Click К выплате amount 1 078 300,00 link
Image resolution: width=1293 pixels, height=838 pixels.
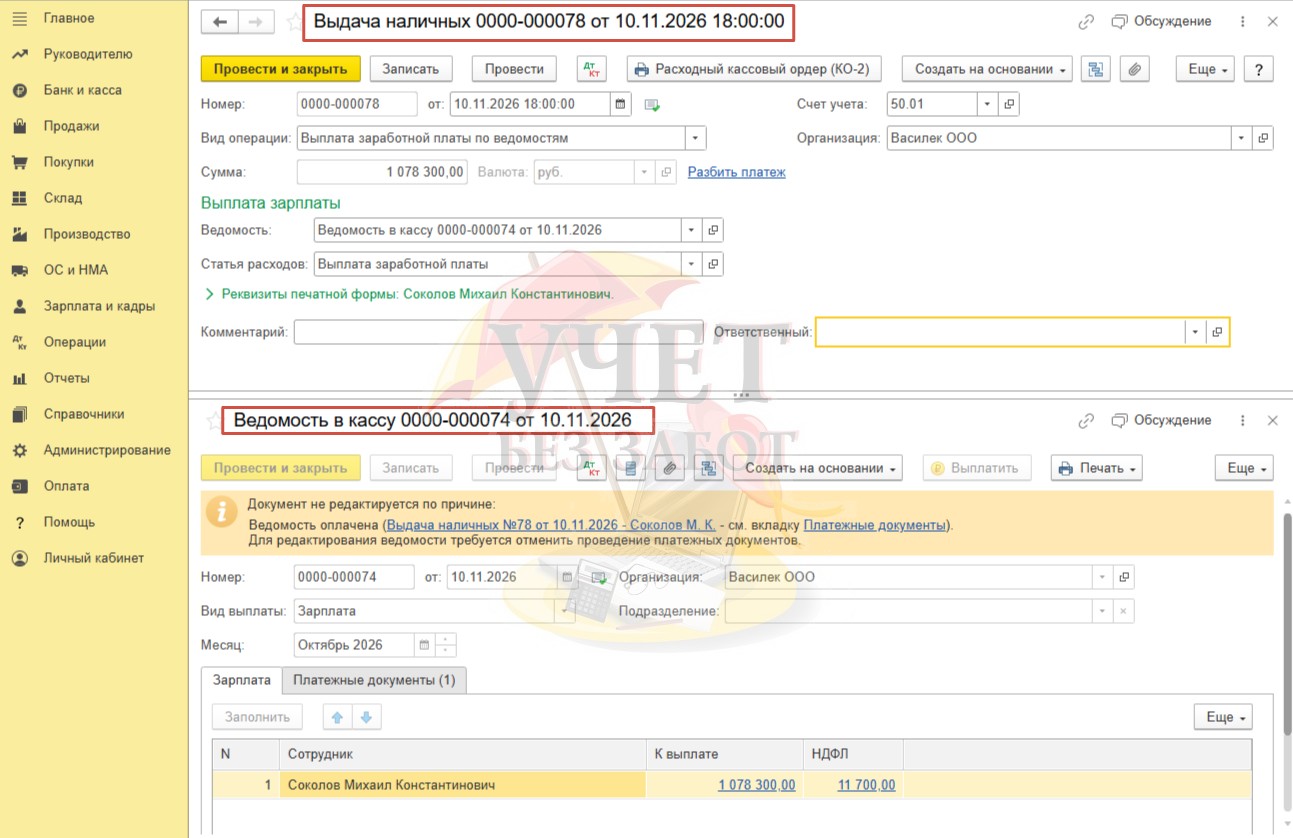click(x=757, y=785)
